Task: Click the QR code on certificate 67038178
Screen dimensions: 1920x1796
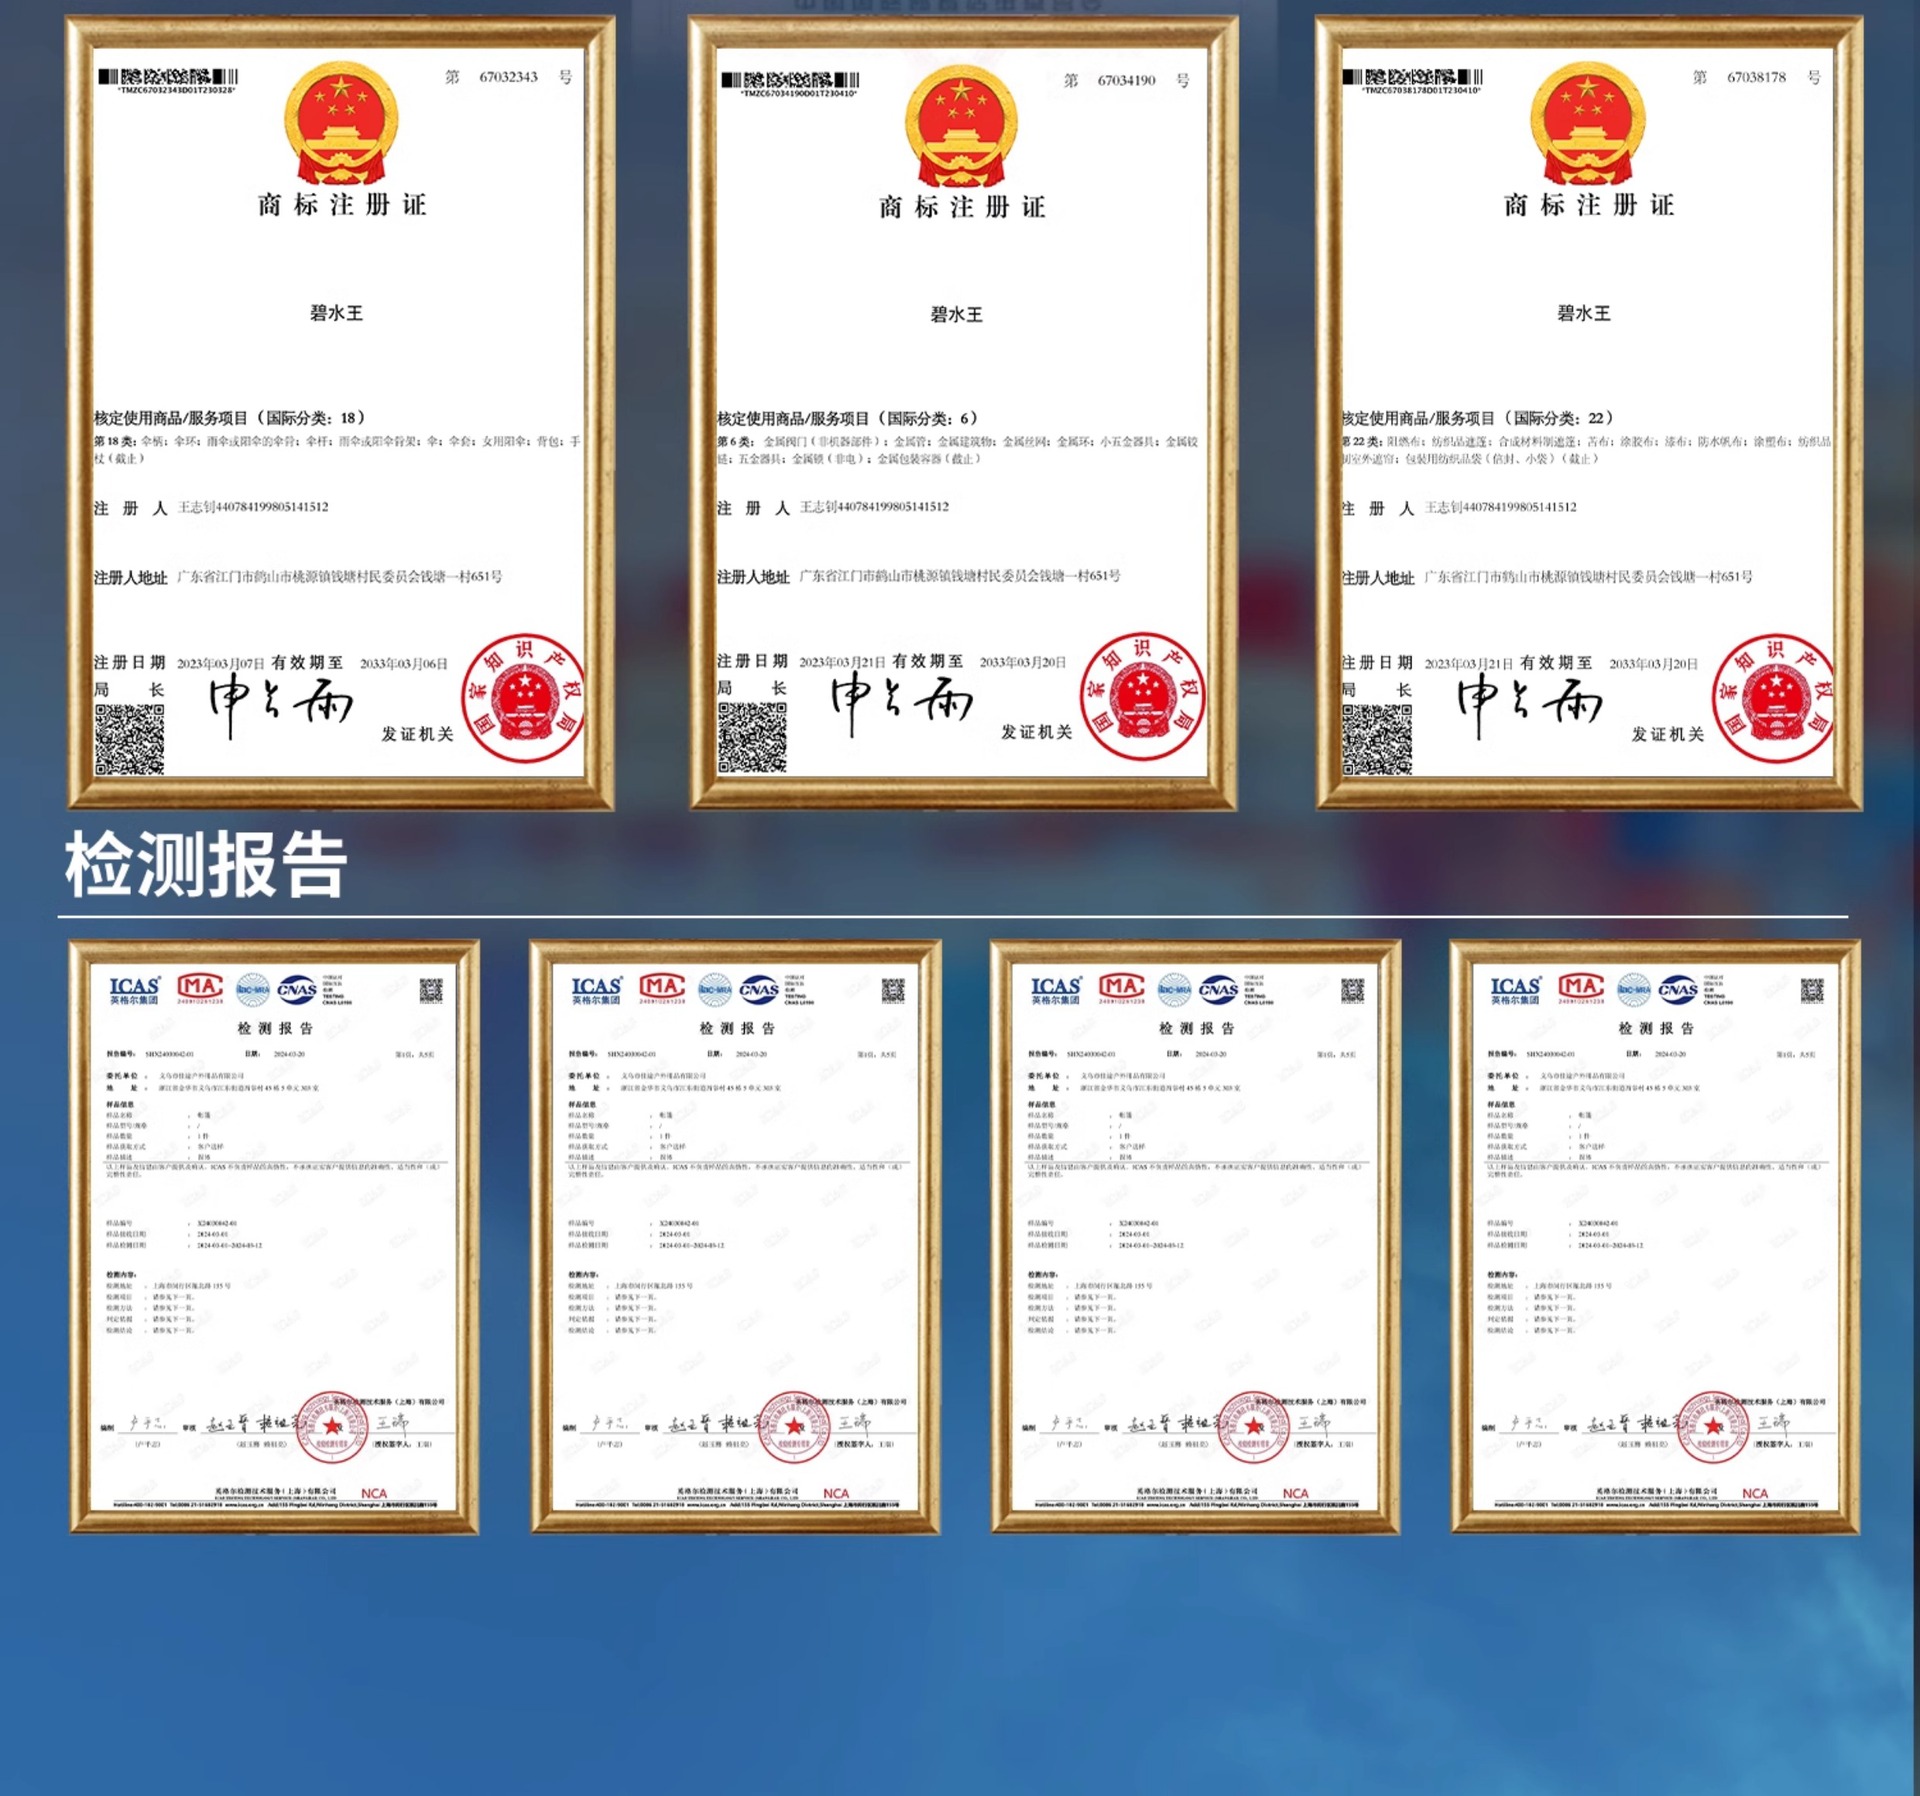Action: [x=1377, y=739]
